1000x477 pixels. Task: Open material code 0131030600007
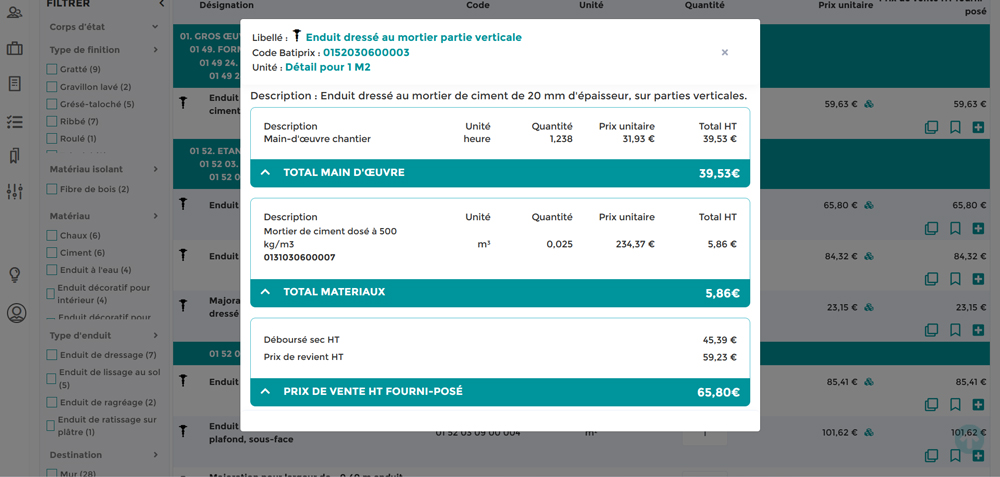pos(299,258)
